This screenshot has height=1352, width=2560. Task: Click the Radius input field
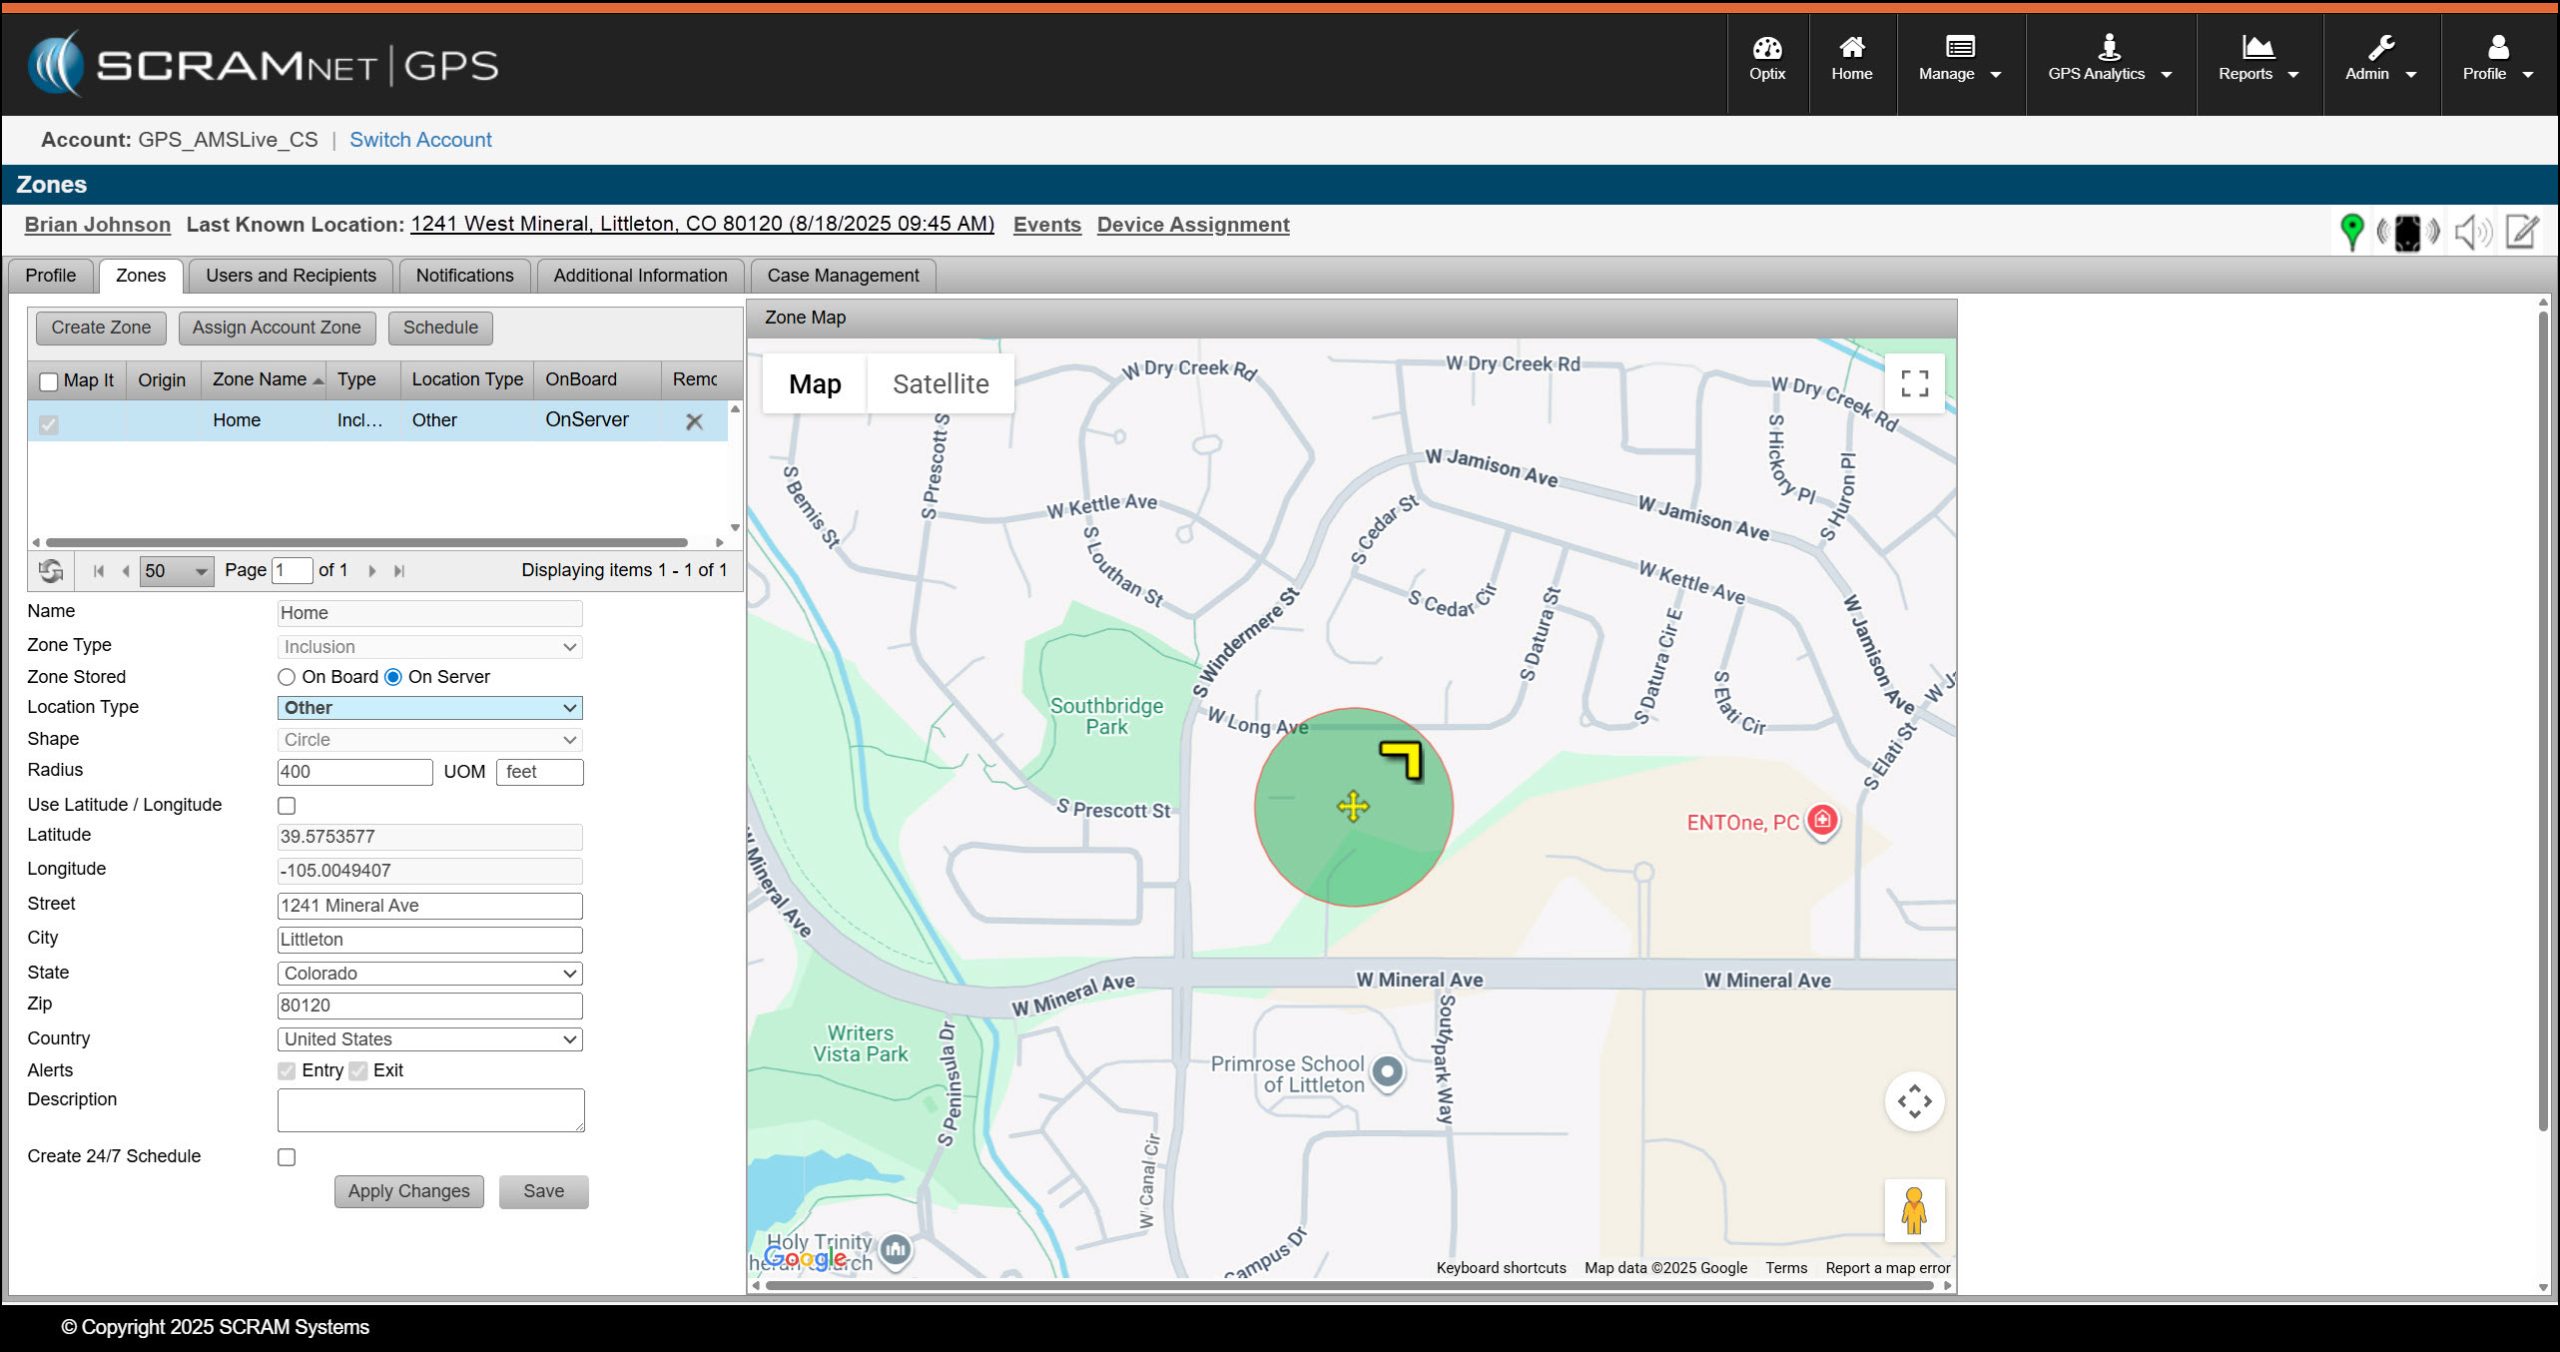click(x=354, y=772)
